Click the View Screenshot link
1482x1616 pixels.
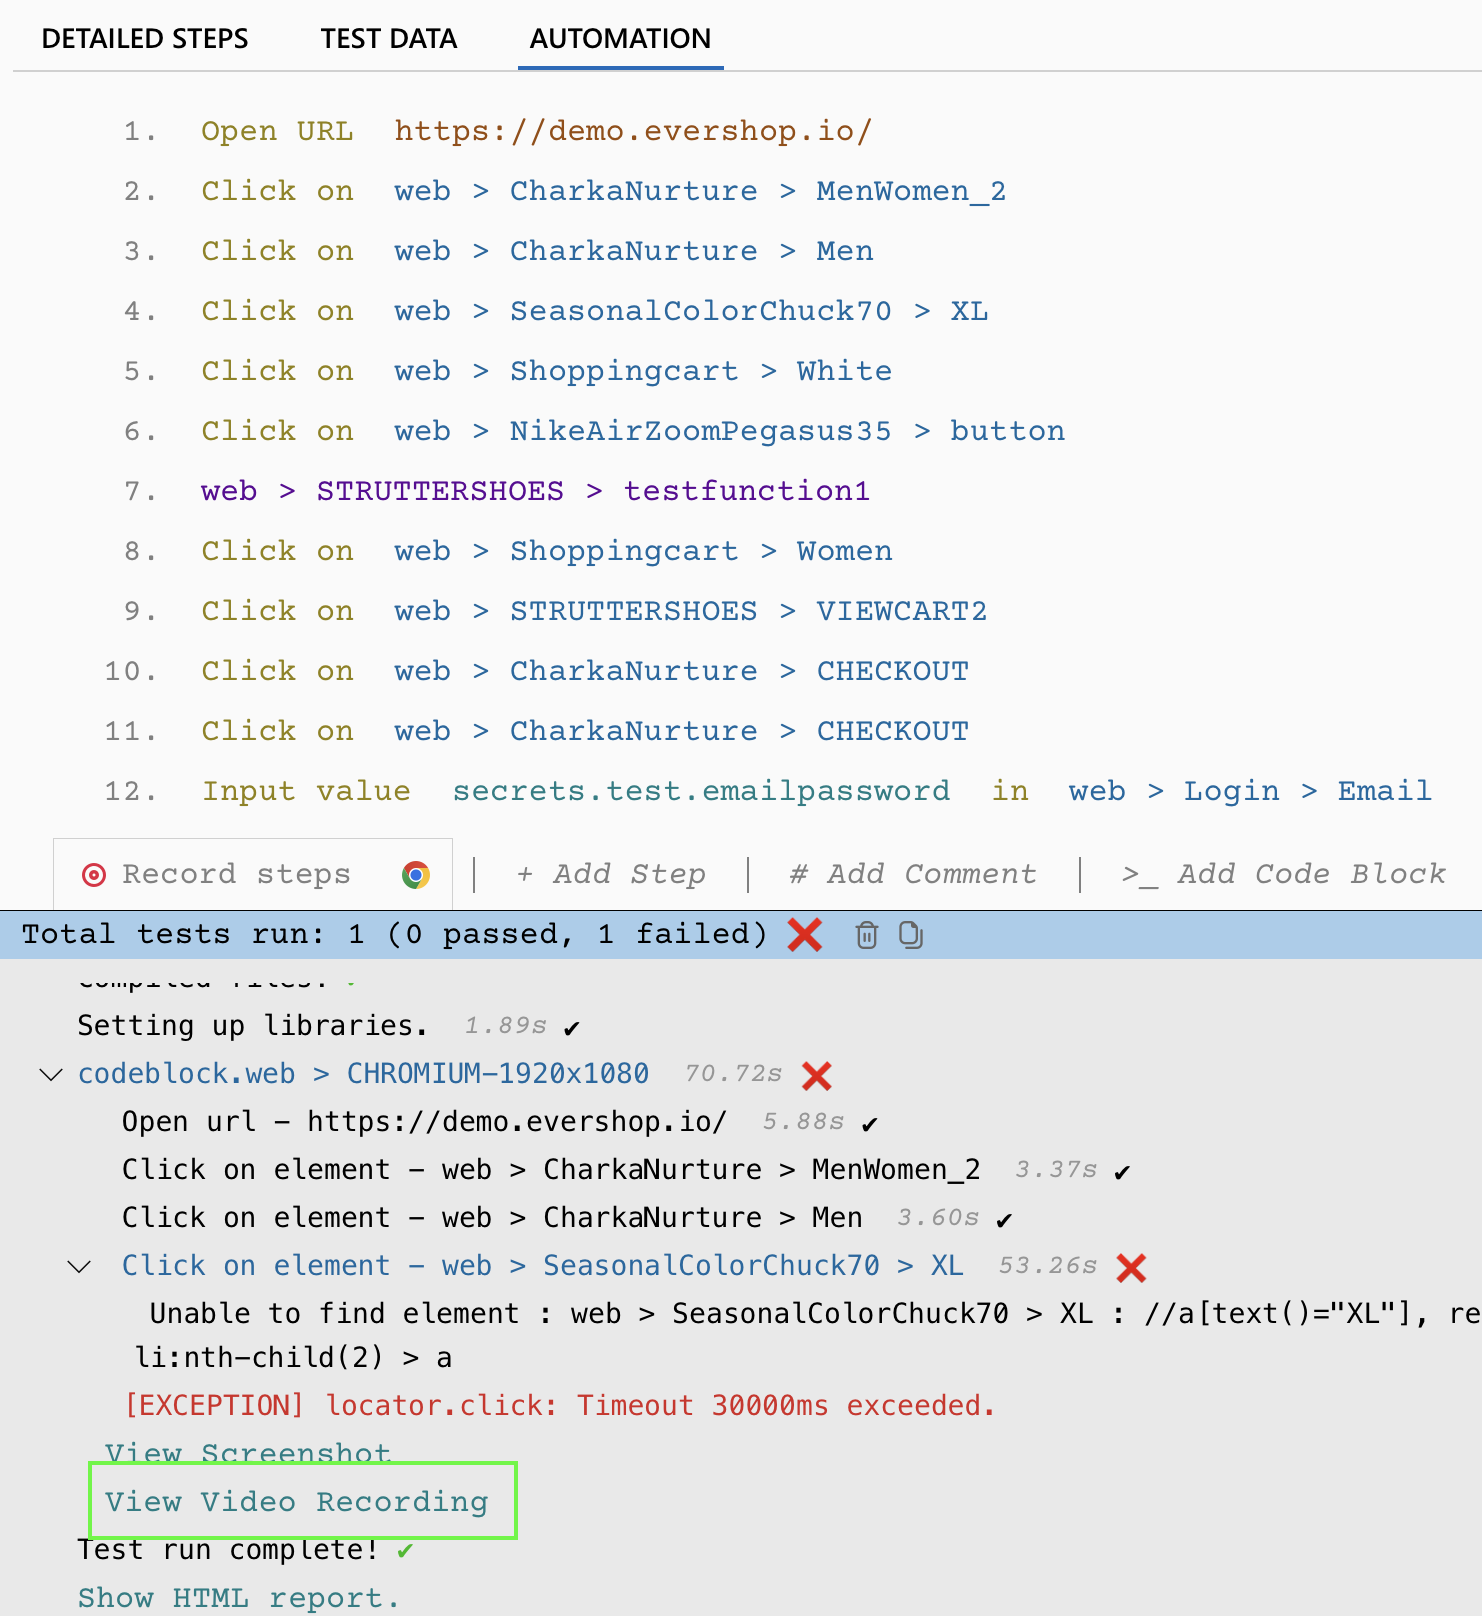(x=248, y=1452)
